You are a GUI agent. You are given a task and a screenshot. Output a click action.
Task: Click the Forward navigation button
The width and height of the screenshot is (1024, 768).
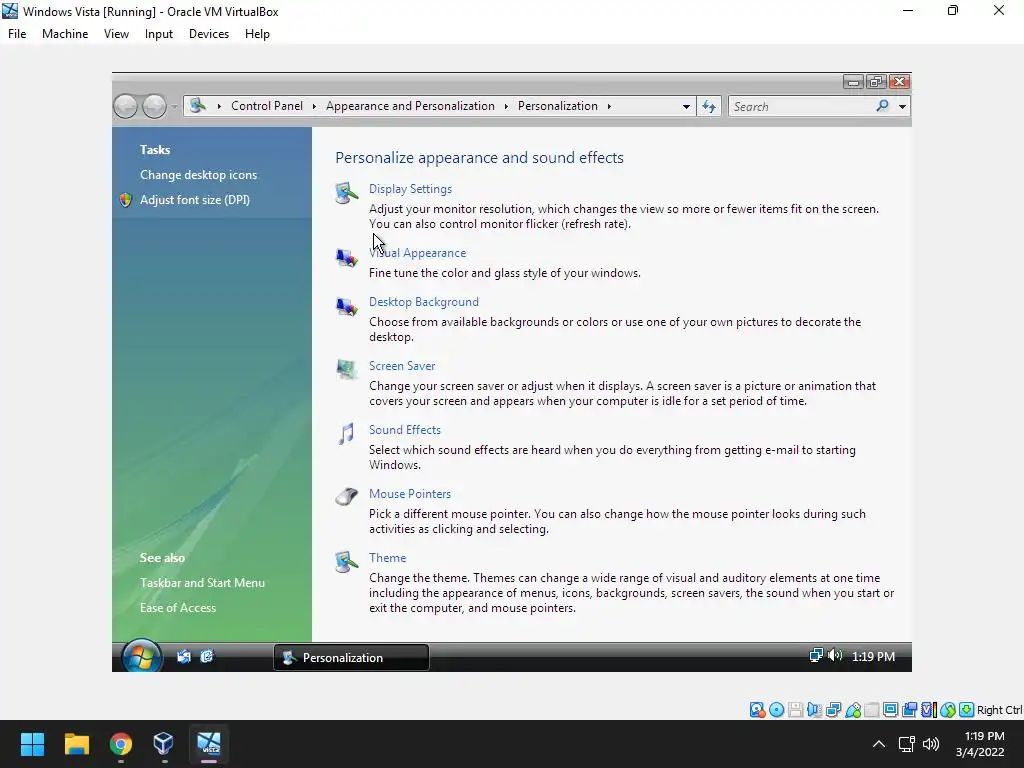click(154, 106)
